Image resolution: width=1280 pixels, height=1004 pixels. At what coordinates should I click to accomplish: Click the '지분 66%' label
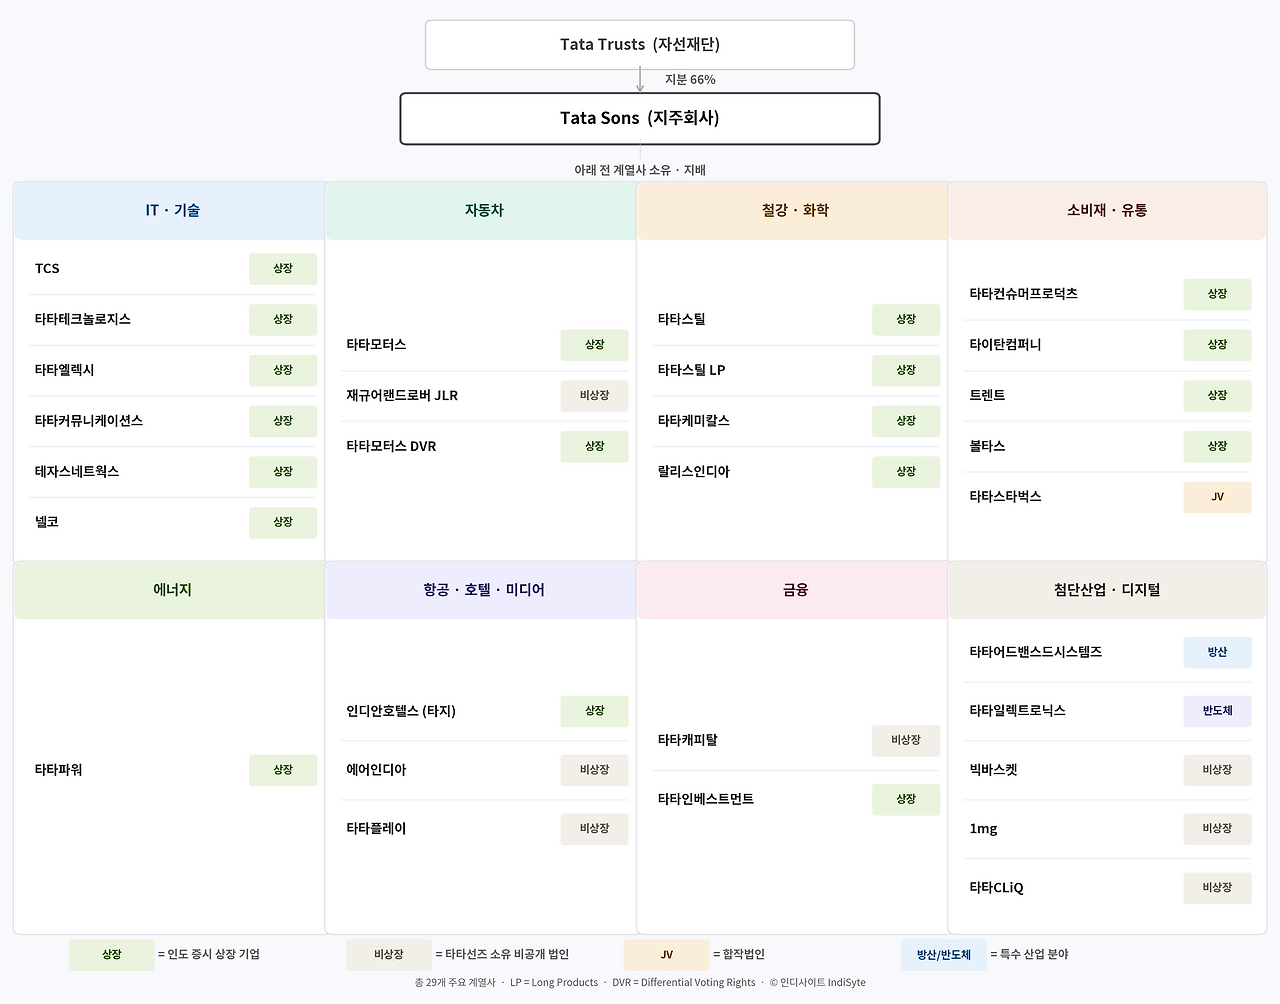pyautogui.click(x=690, y=80)
